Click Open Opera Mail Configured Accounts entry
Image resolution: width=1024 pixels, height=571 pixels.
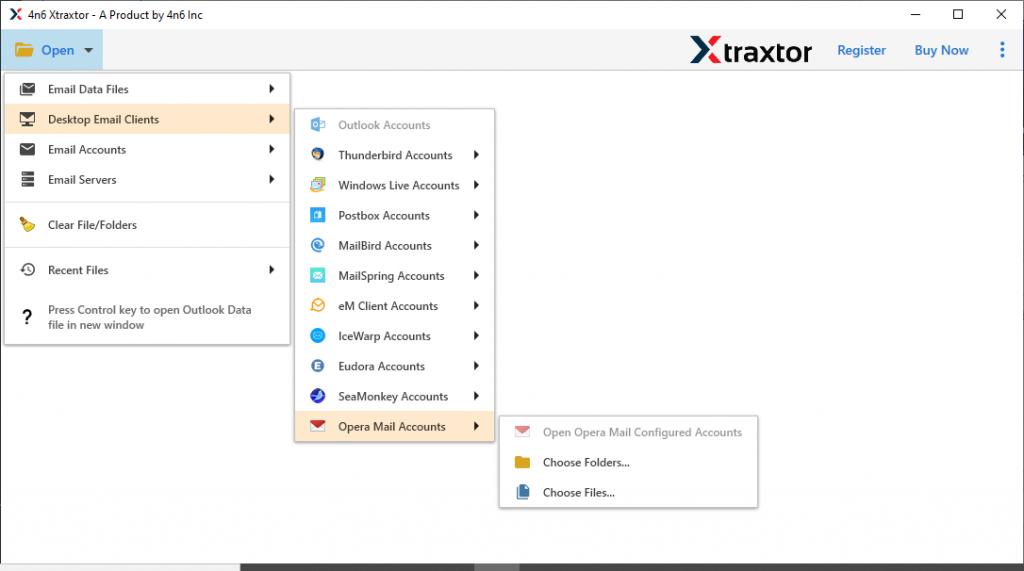628,432
